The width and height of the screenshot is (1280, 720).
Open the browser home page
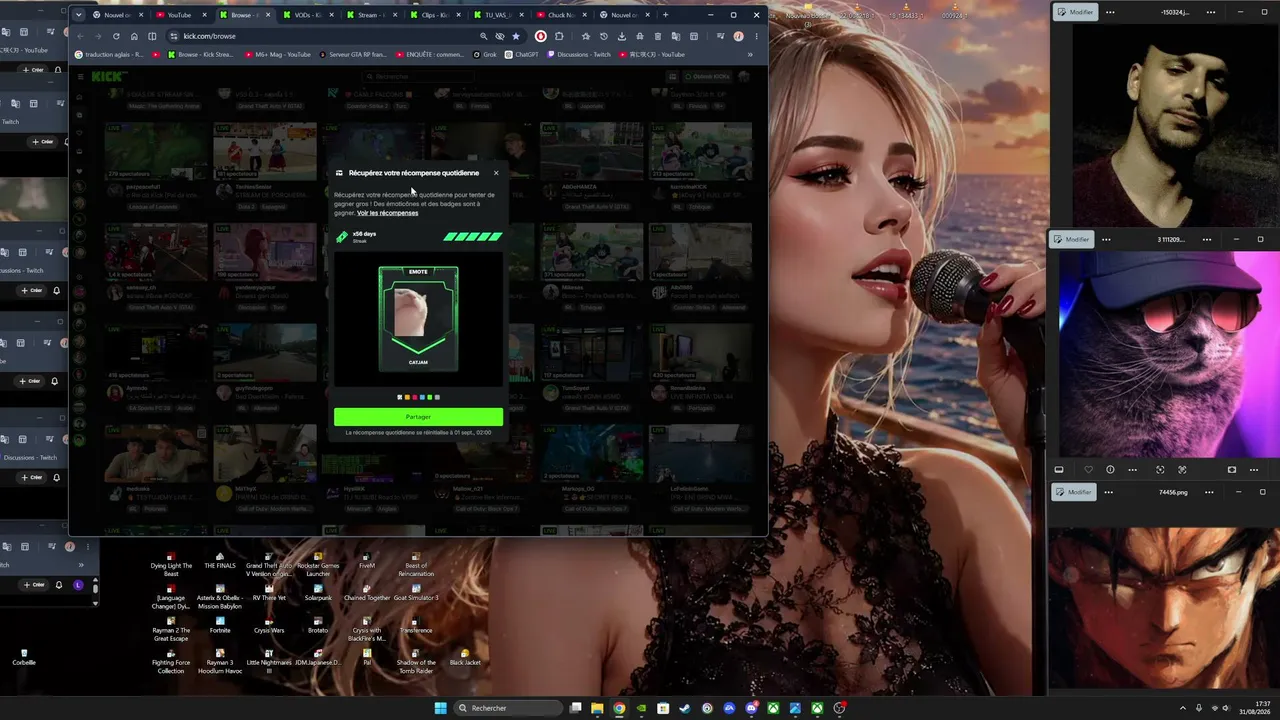(134, 36)
